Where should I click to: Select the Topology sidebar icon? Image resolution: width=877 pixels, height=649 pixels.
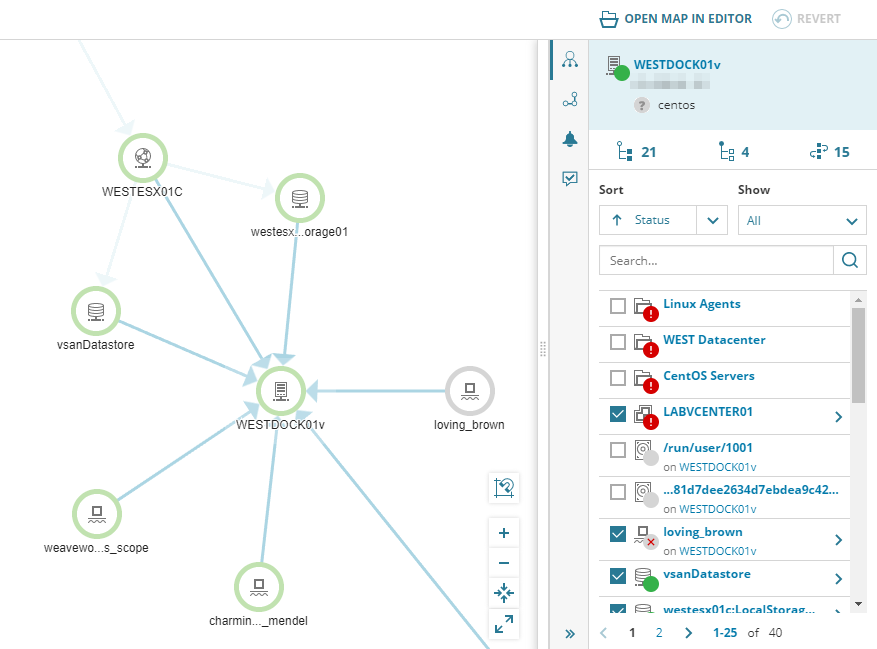(x=569, y=99)
